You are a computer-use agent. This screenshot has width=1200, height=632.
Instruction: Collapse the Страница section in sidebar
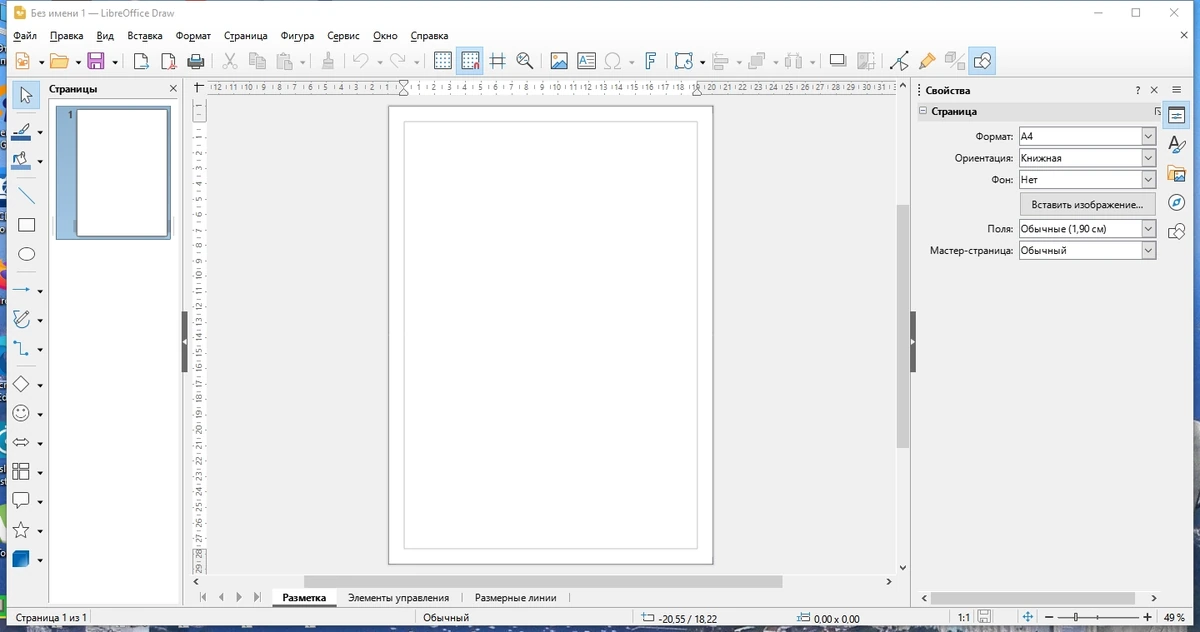(x=923, y=112)
